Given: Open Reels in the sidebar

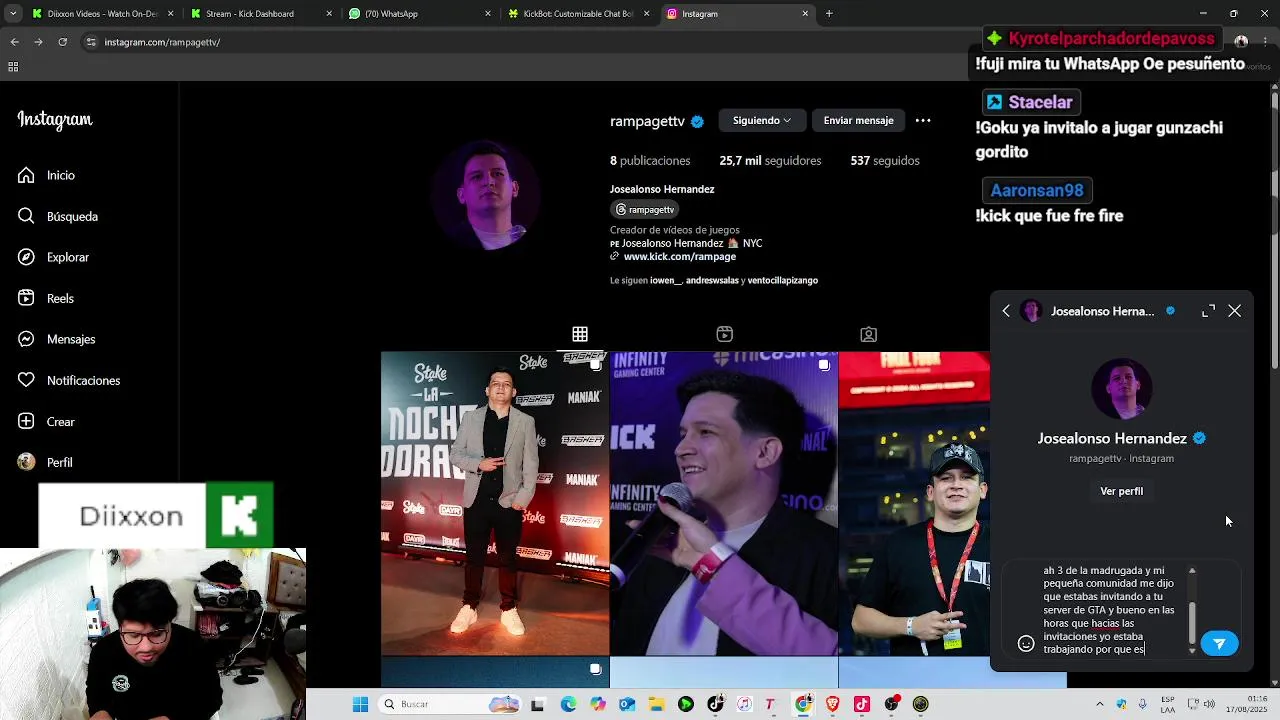Looking at the screenshot, I should [x=46, y=298].
